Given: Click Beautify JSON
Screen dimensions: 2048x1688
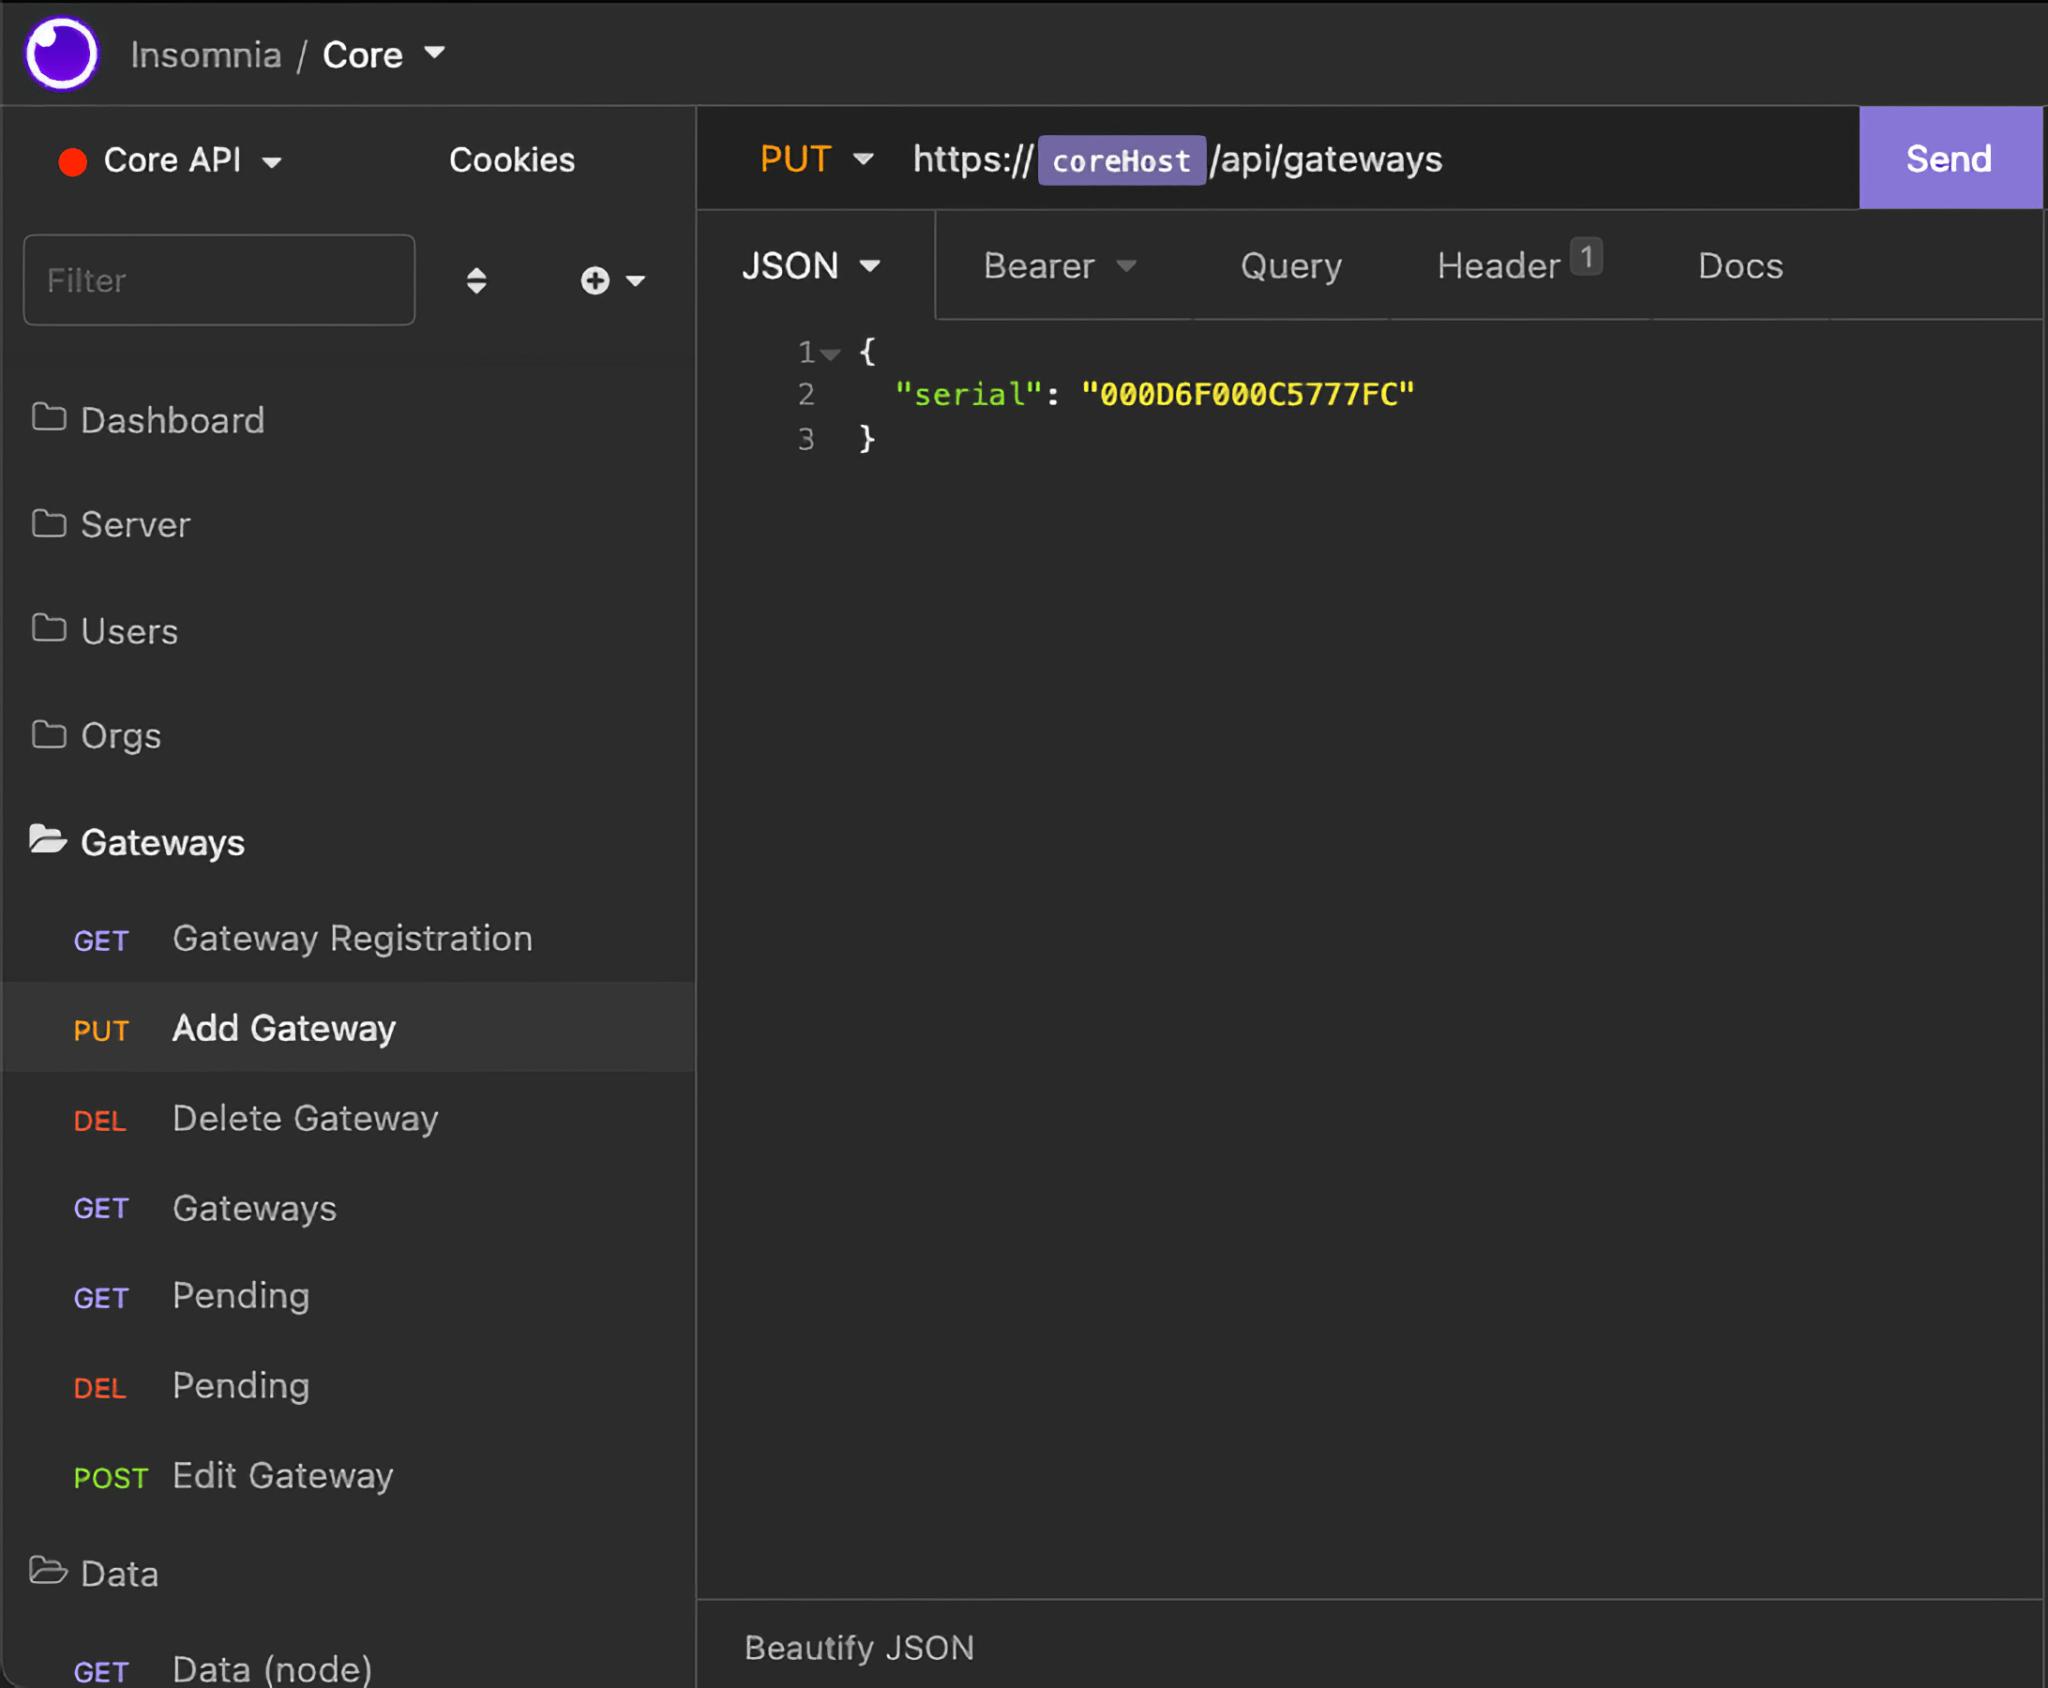Looking at the screenshot, I should (x=859, y=1647).
